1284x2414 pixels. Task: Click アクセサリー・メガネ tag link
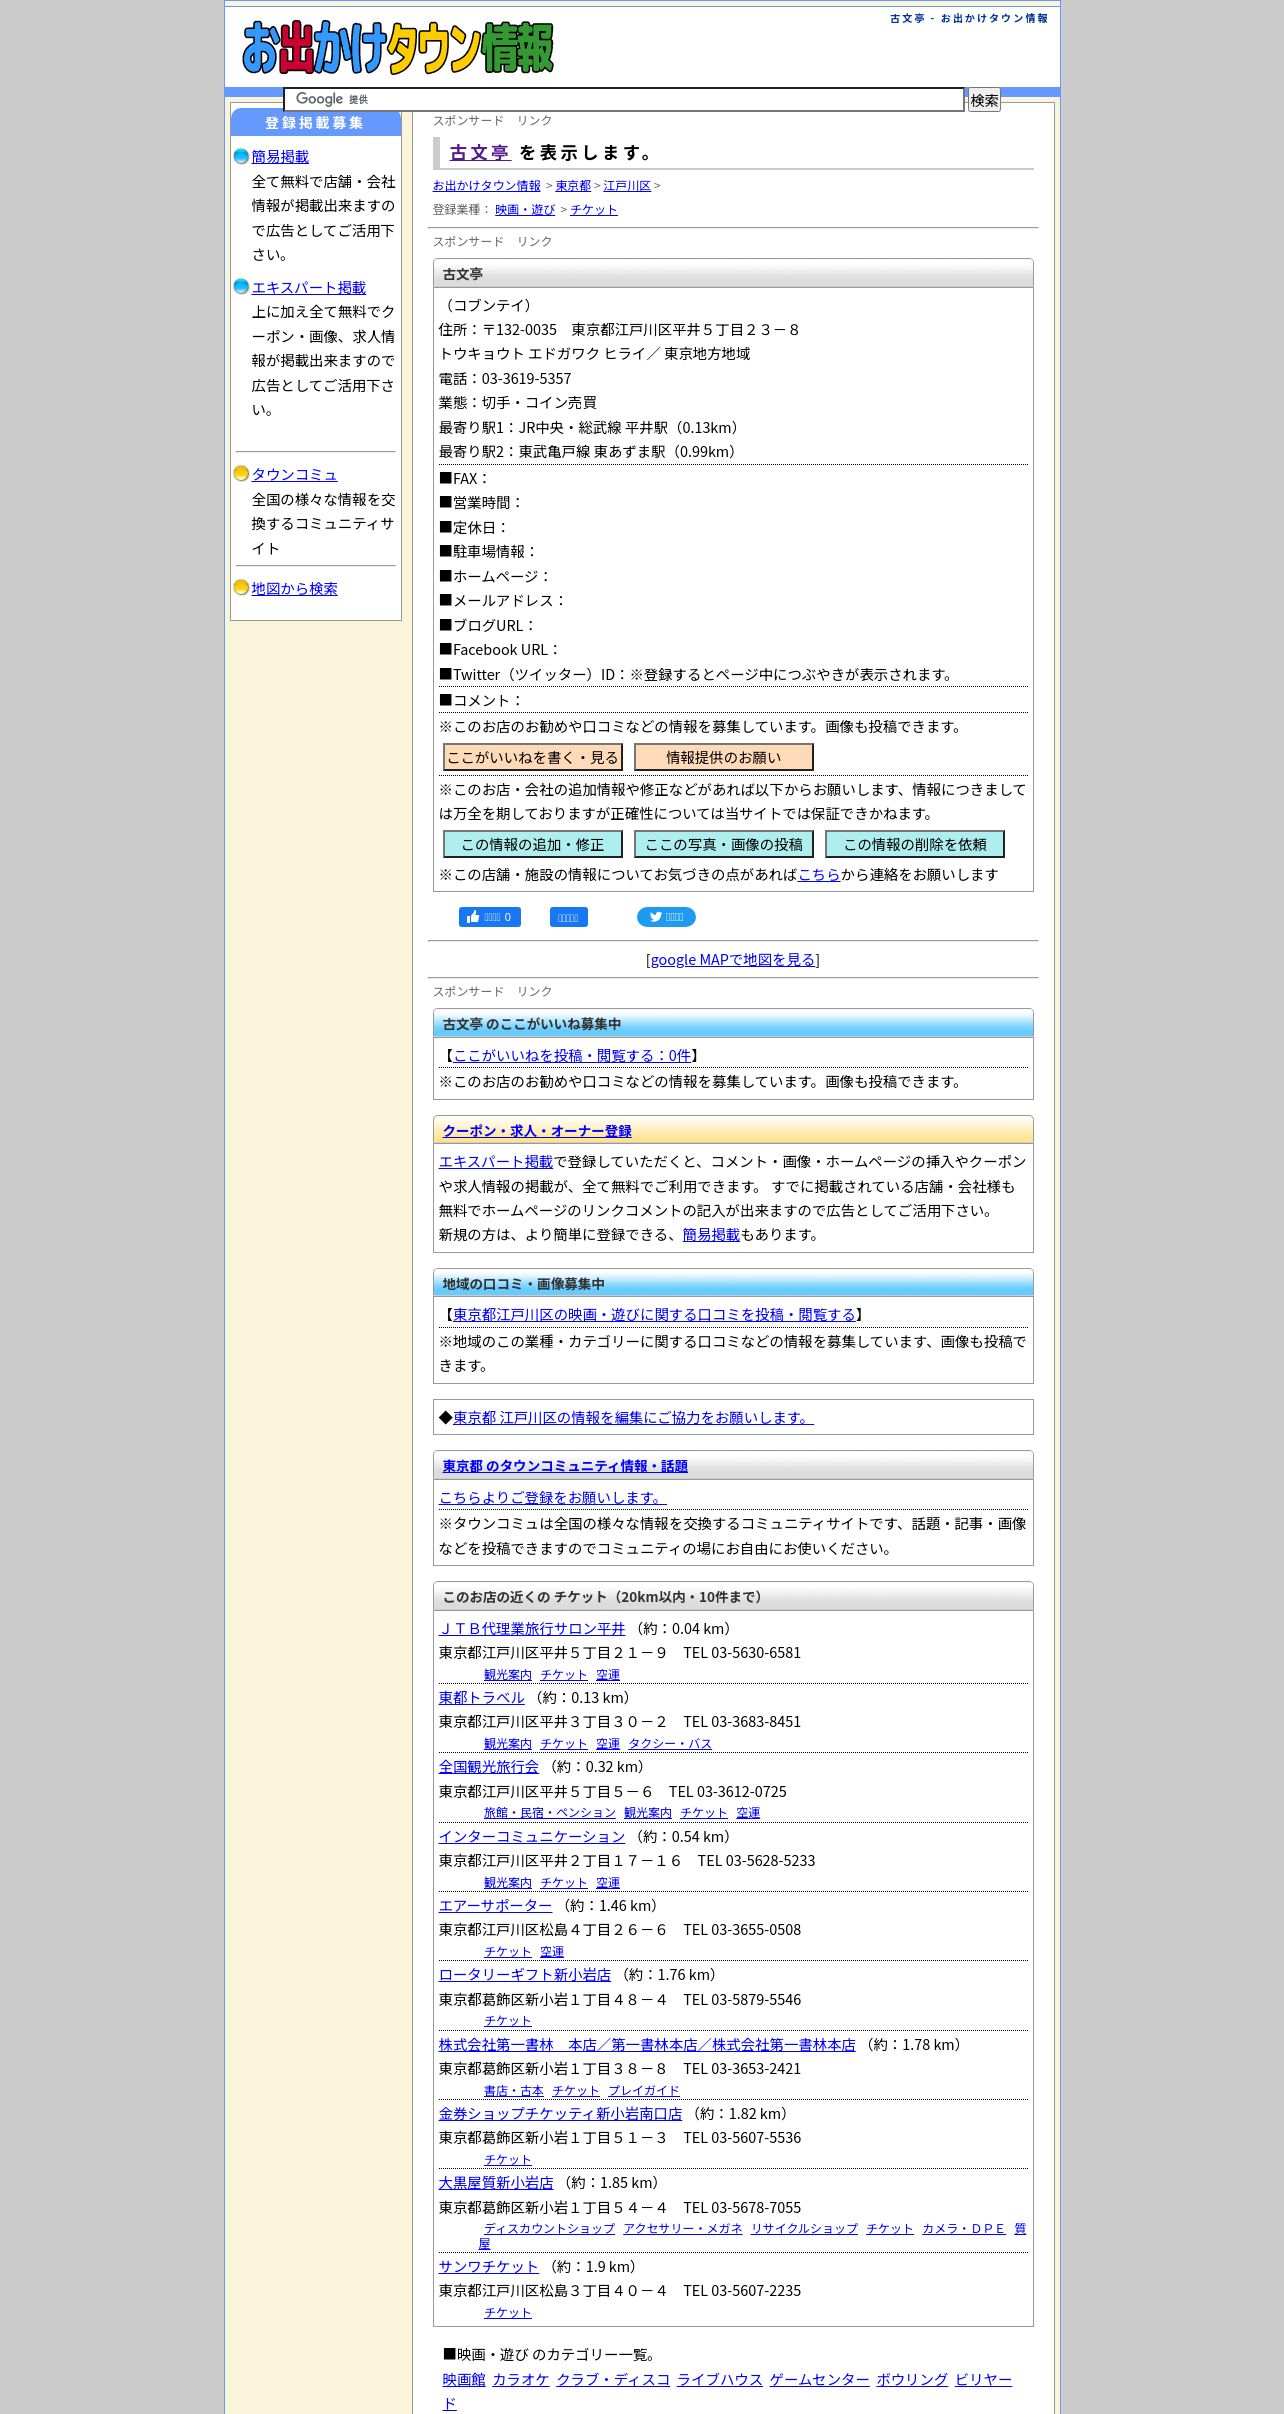683,2229
